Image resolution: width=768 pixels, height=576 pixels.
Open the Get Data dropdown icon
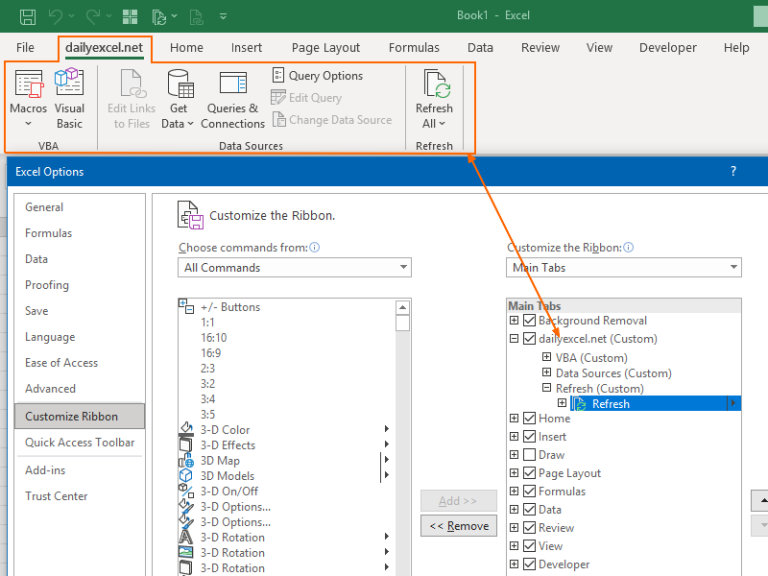[x=178, y=98]
